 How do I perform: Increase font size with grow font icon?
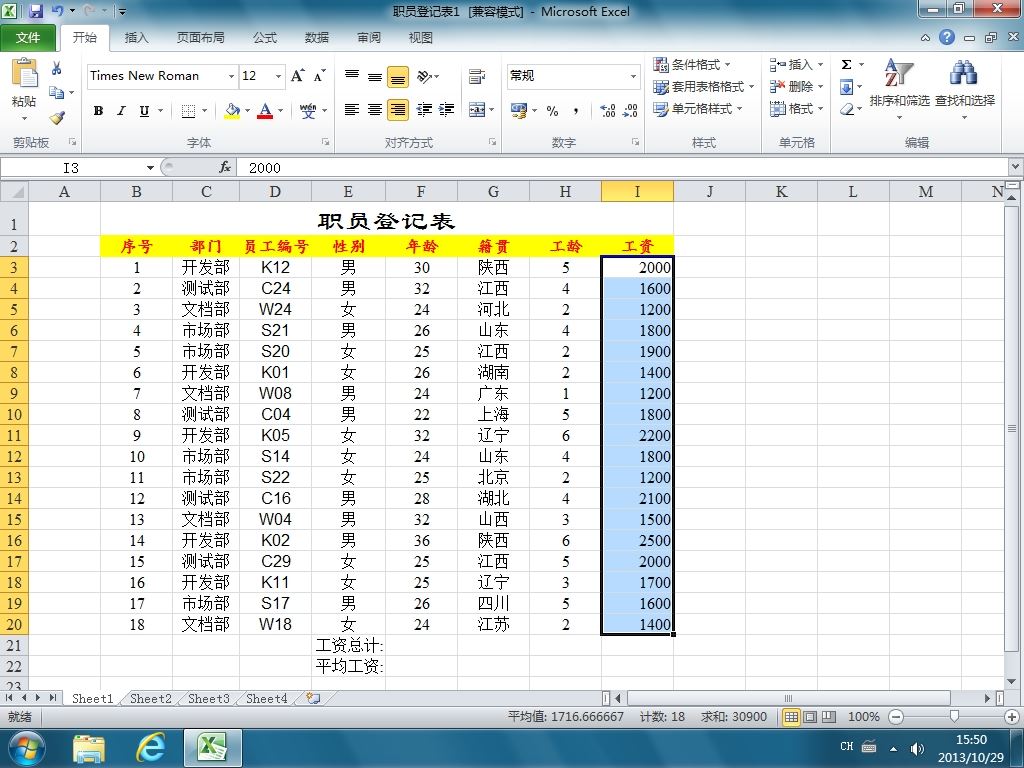pos(297,76)
